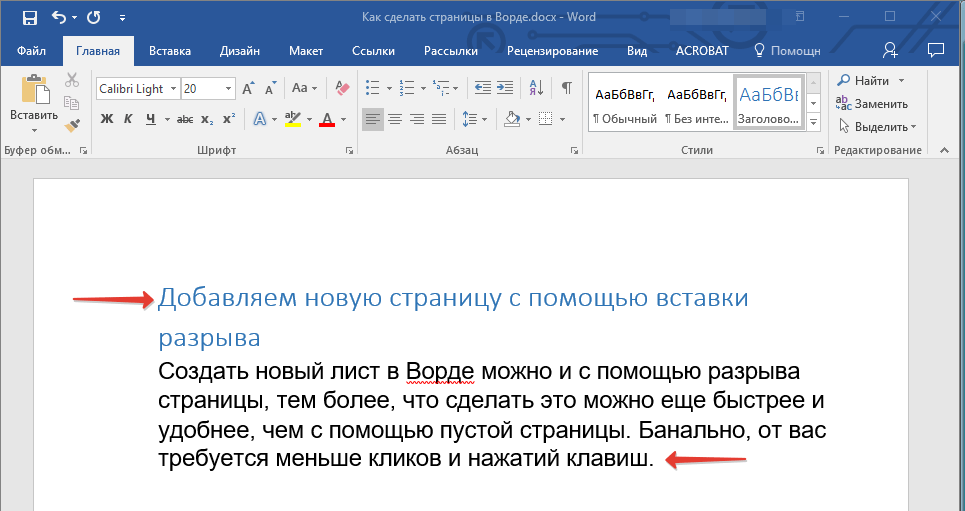
Task: Click the Sort icon in the paragraph group
Action: pos(535,88)
